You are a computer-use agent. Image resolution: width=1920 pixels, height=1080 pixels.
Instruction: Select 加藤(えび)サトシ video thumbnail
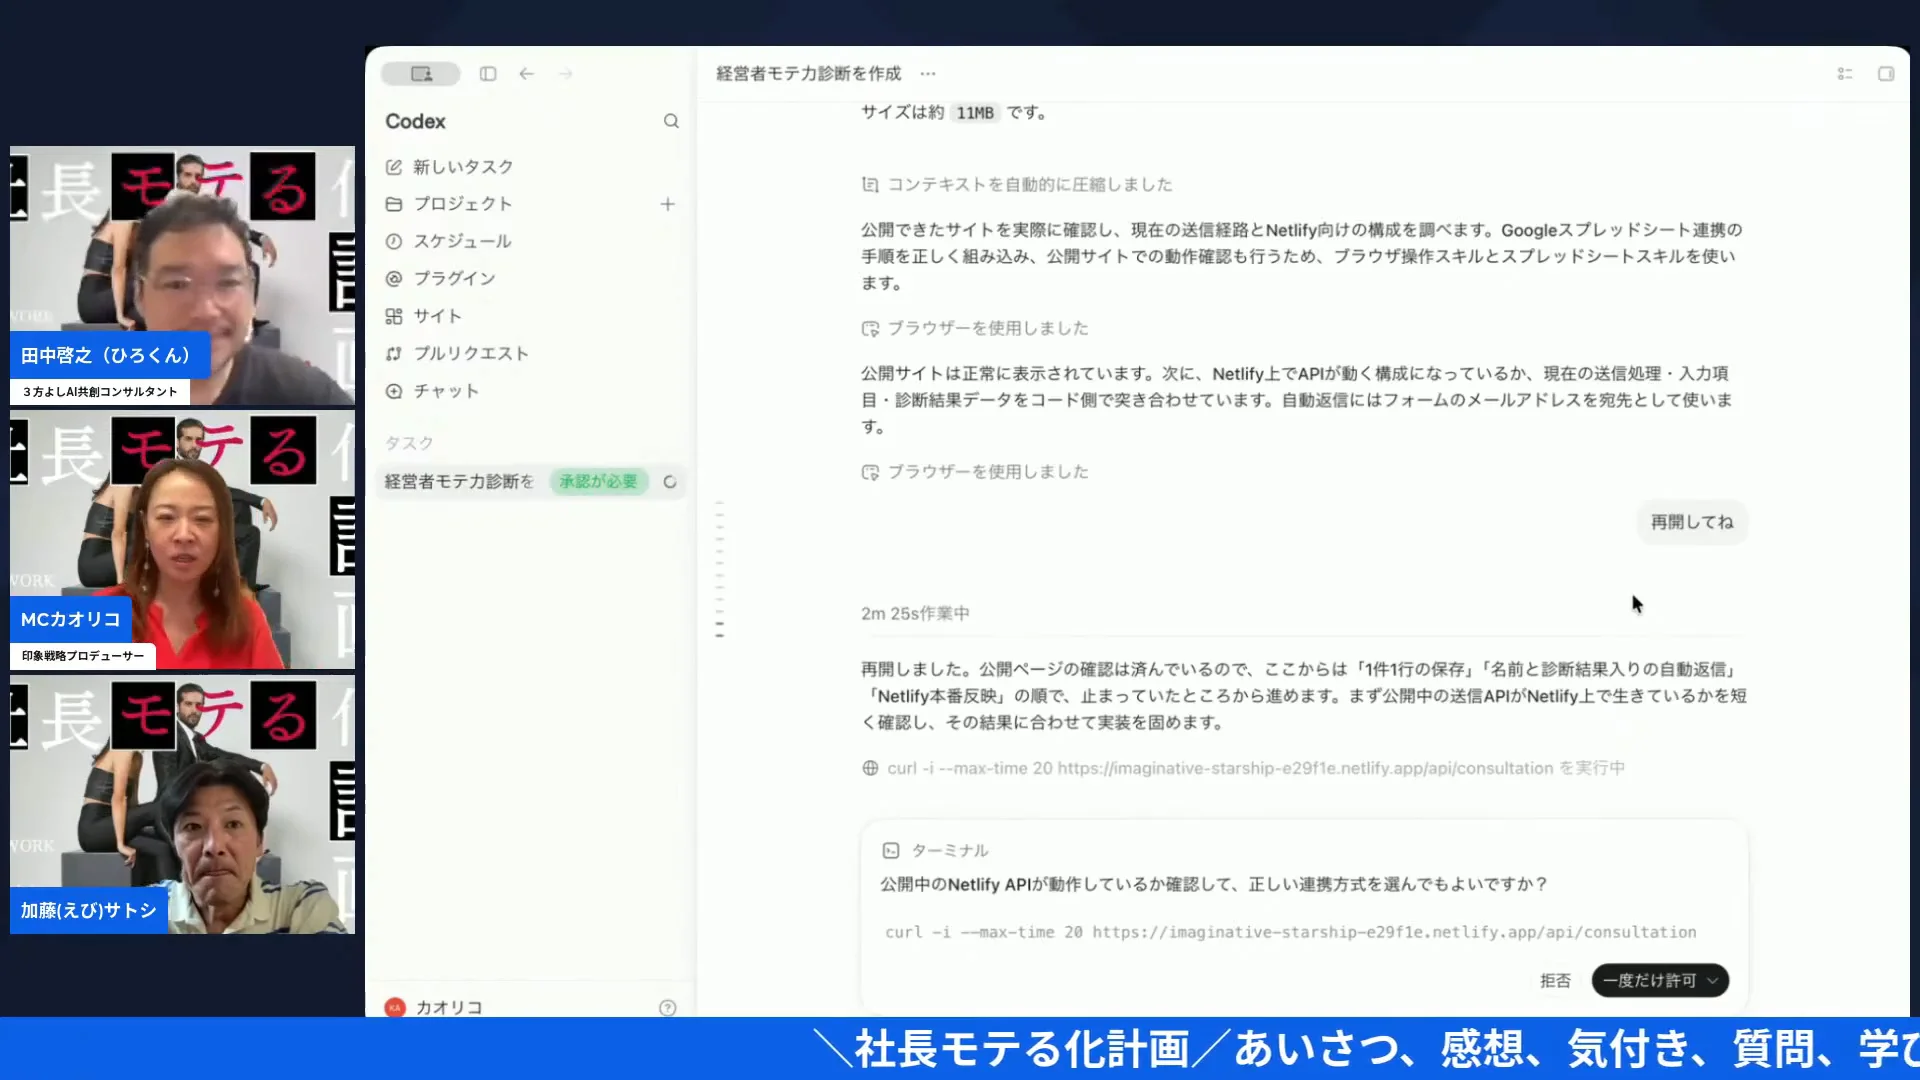pyautogui.click(x=182, y=805)
